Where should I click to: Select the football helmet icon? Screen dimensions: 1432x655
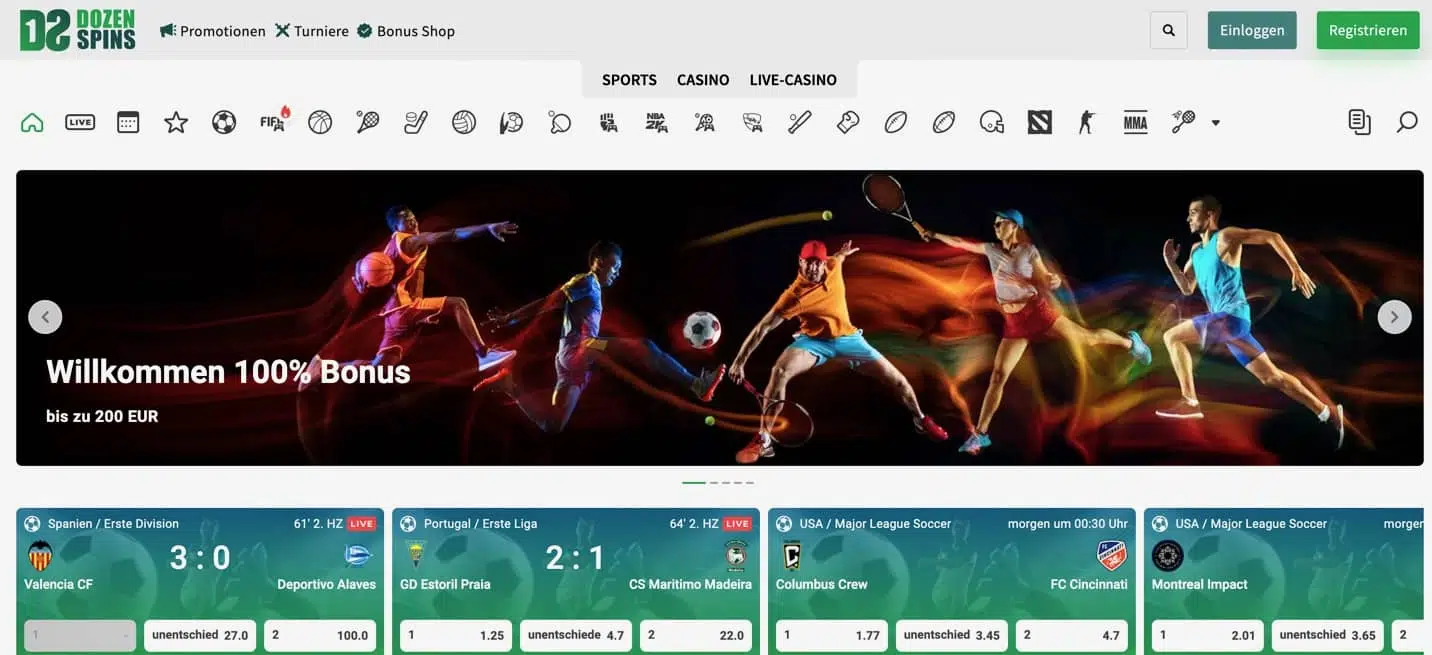(992, 122)
